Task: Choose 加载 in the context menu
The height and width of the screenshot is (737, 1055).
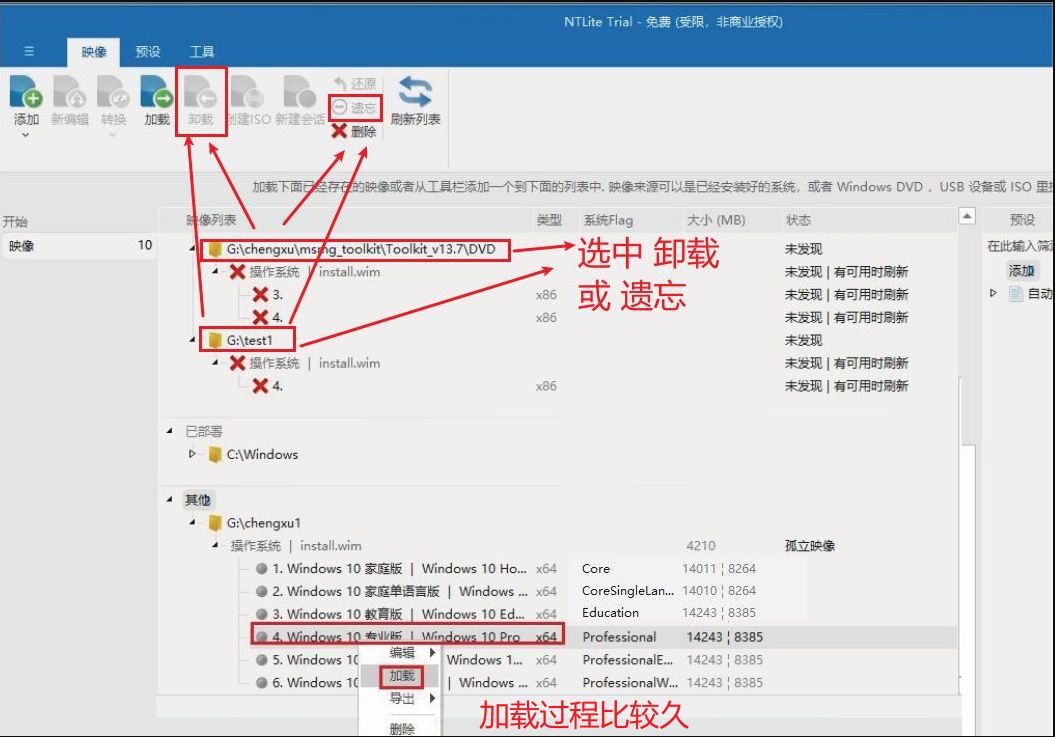Action: coord(402,676)
